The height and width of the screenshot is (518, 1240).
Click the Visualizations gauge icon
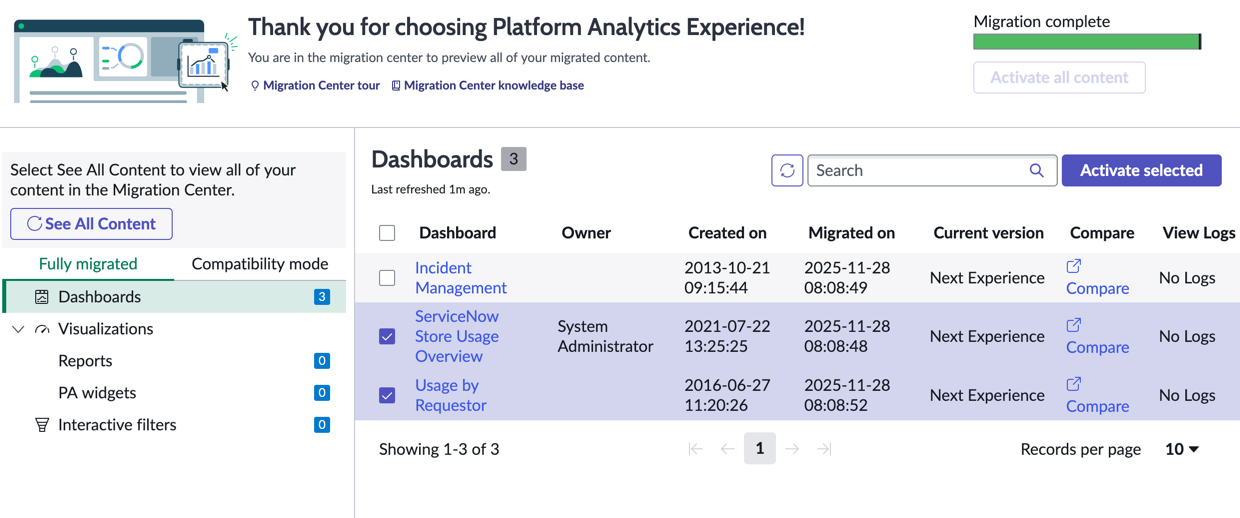click(42, 329)
